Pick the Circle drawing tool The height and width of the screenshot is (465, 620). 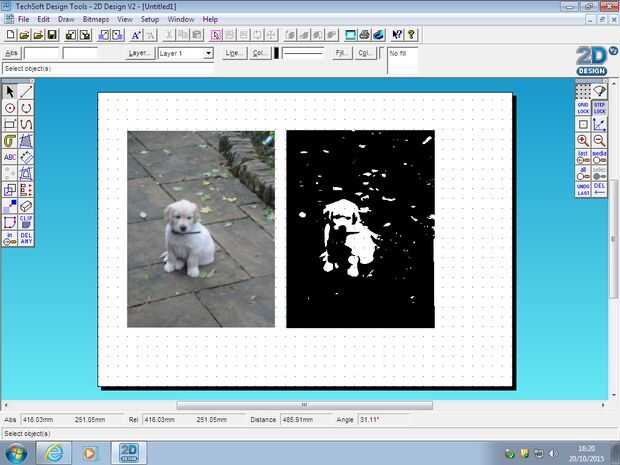[x=10, y=108]
